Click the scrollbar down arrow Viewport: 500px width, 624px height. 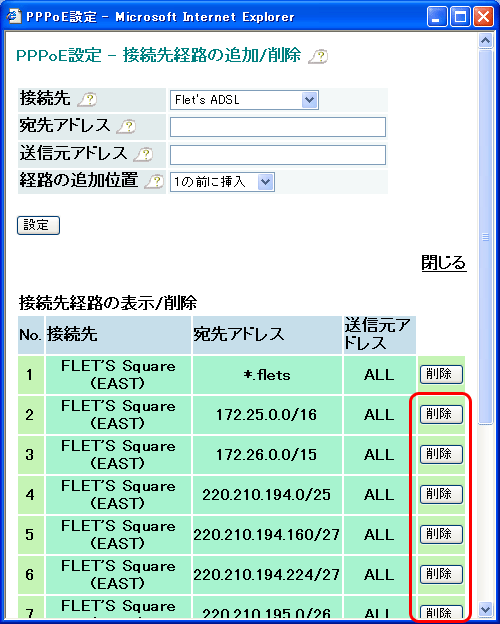coord(485,609)
